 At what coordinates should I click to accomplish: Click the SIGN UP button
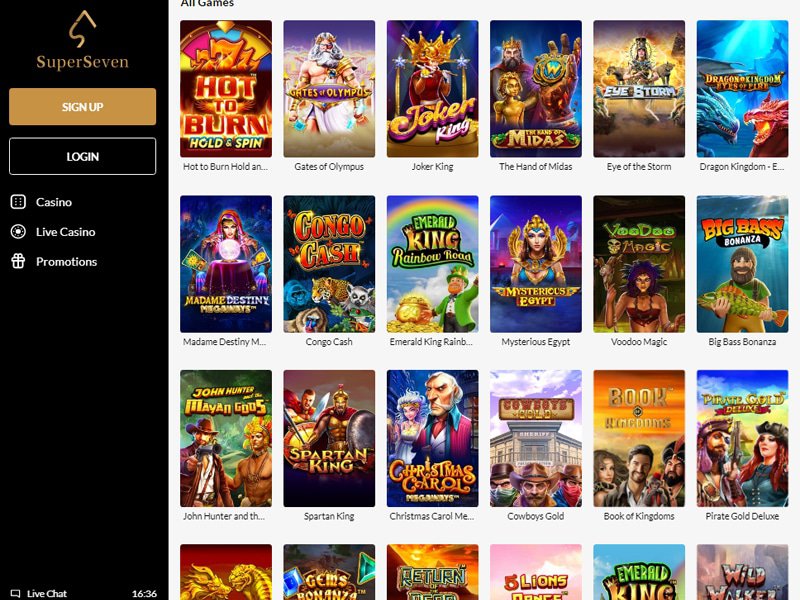tap(82, 107)
